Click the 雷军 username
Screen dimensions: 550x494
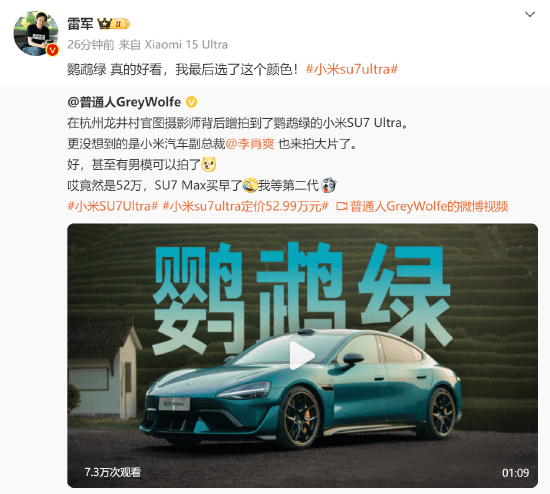click(x=80, y=24)
